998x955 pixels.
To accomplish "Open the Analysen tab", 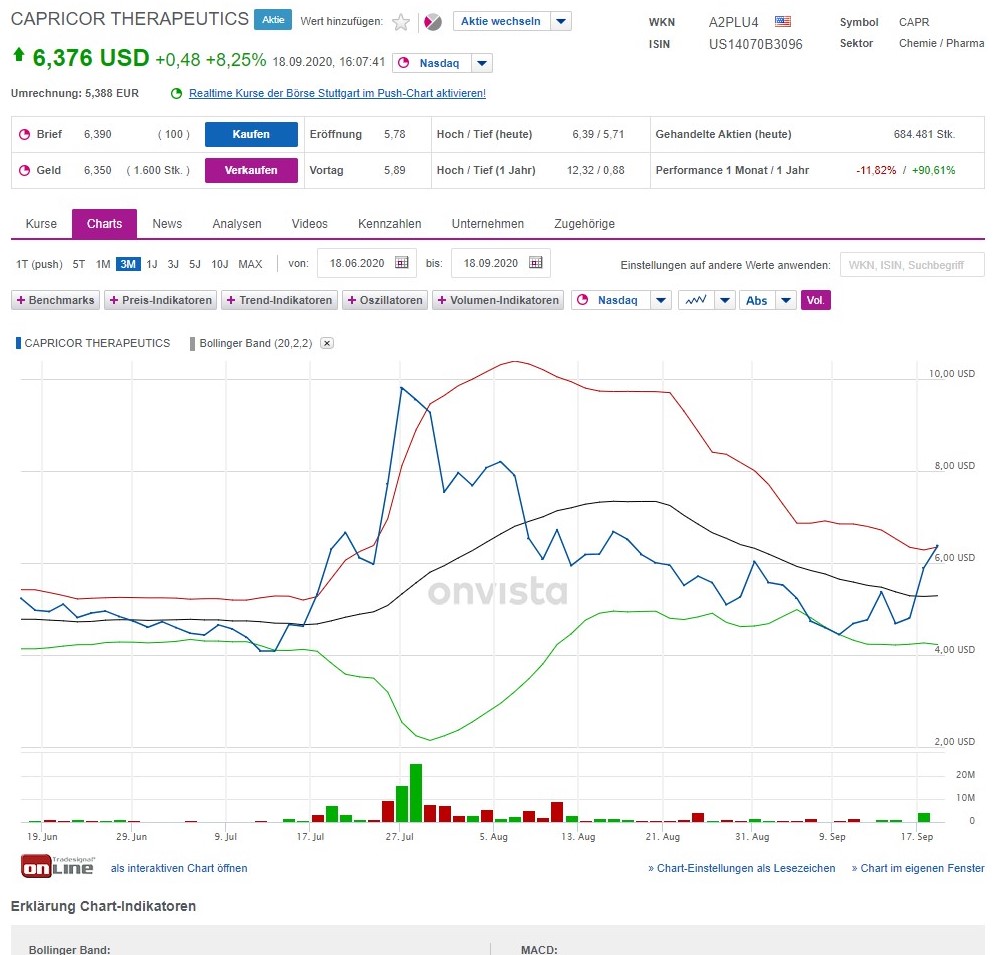I will coord(236,224).
